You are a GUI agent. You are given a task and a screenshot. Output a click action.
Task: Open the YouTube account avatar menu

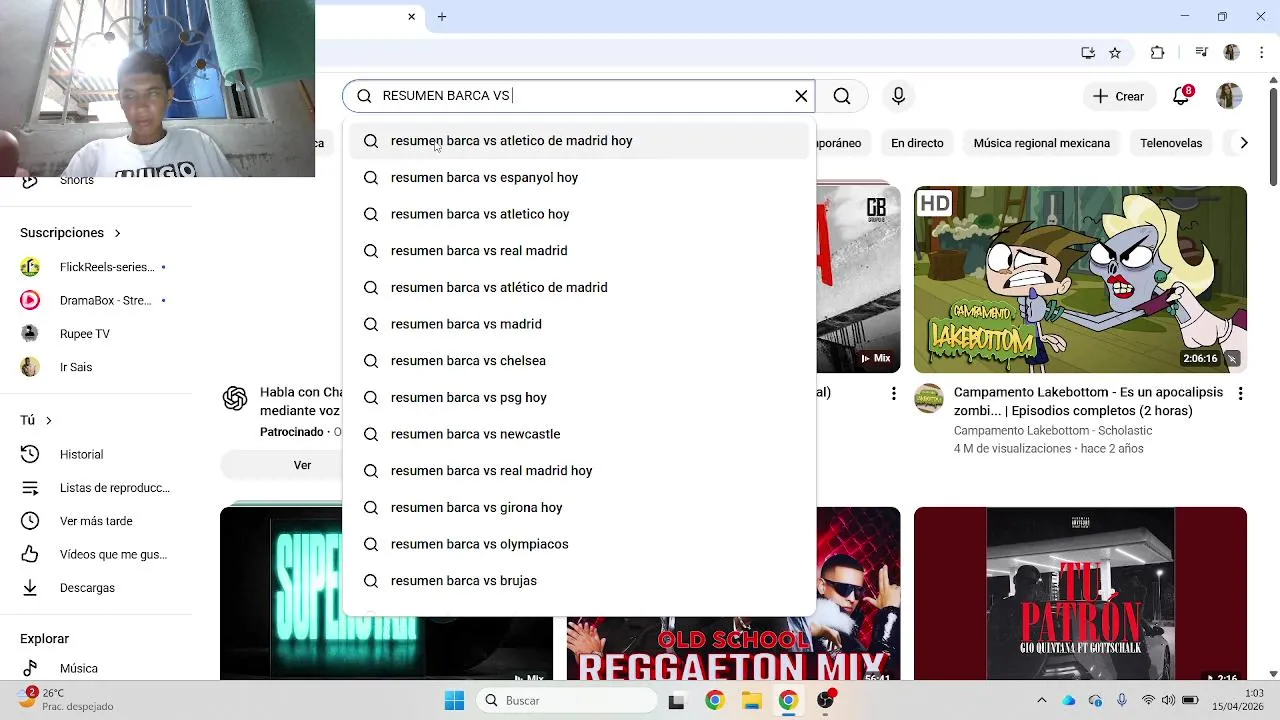coord(1229,96)
